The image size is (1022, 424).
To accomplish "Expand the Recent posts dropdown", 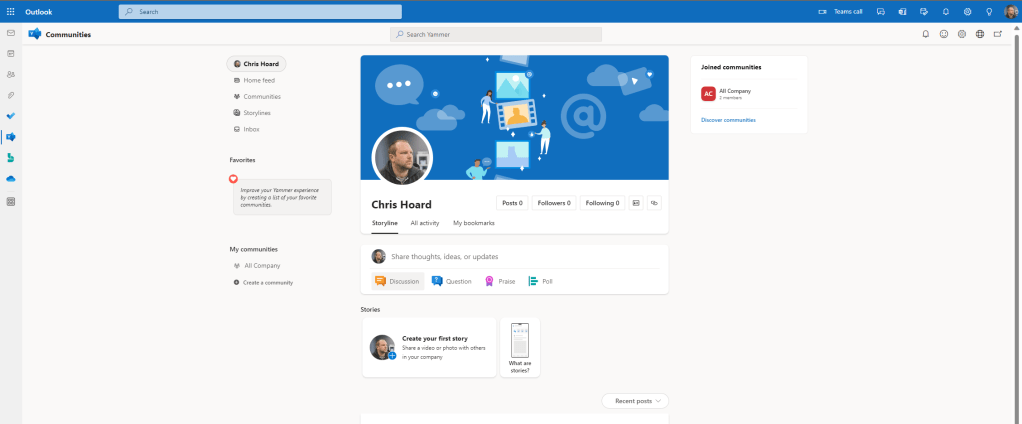I will tap(635, 401).
